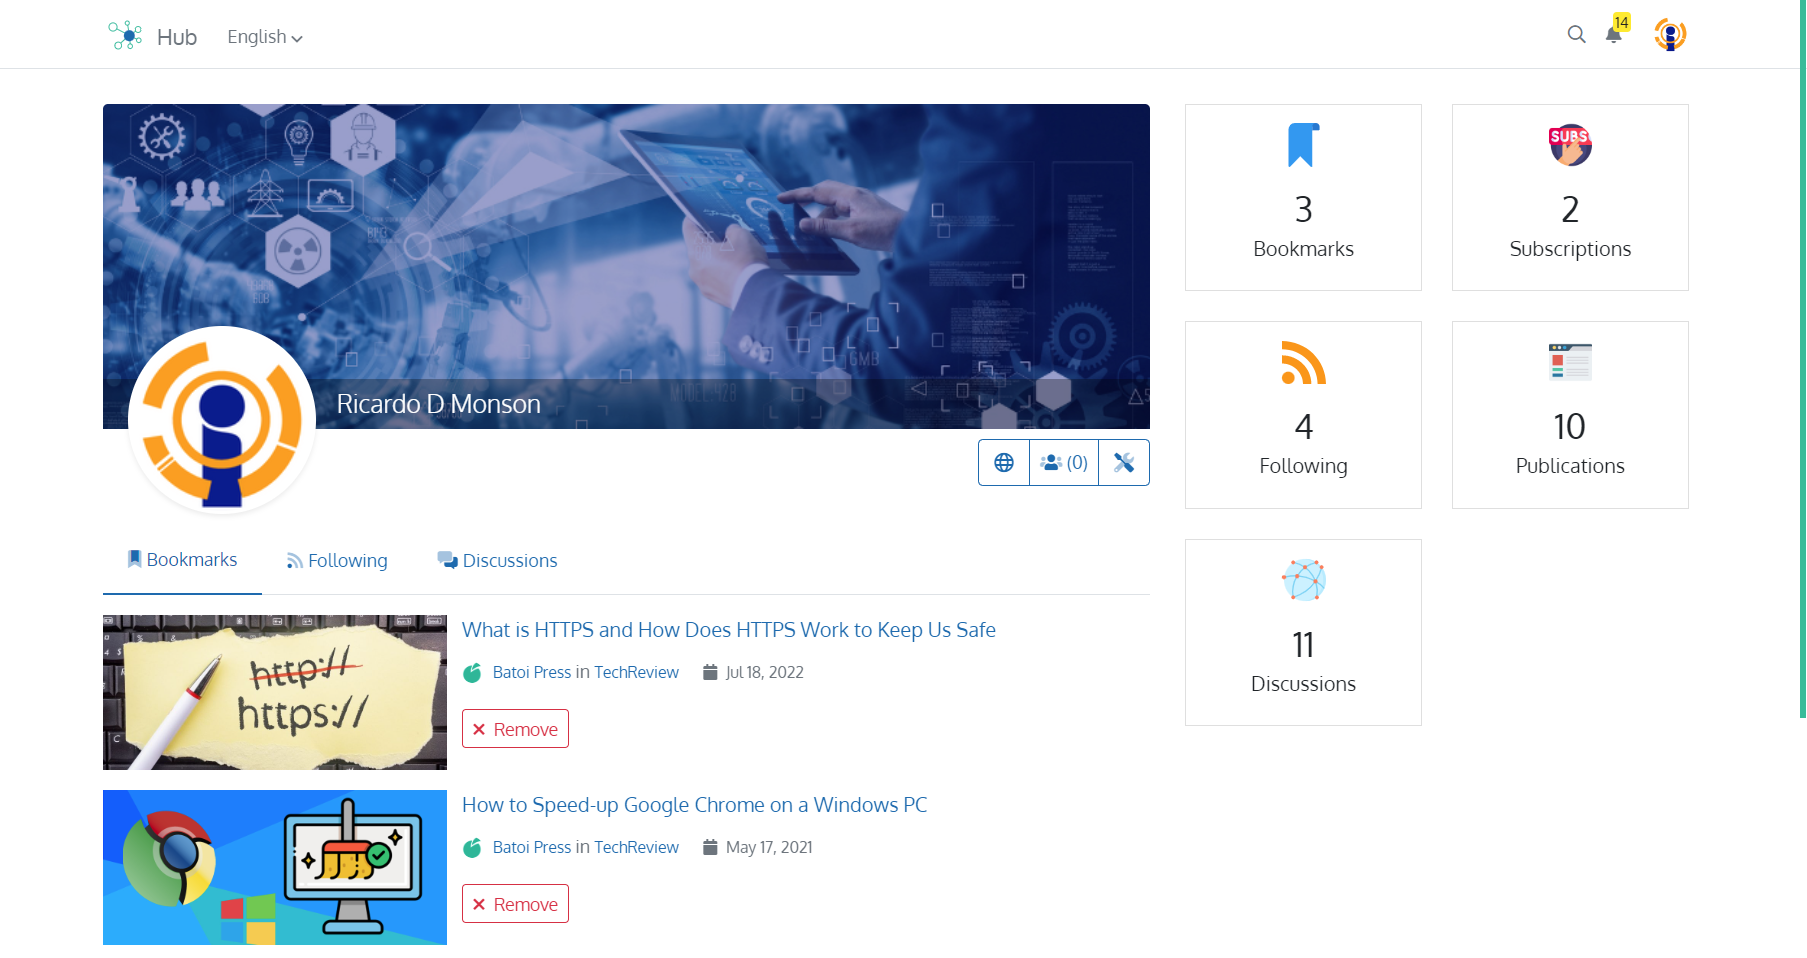Click the page vertical scrollbar
Viewport: 1807px width, 958px height.
pos(1802,360)
